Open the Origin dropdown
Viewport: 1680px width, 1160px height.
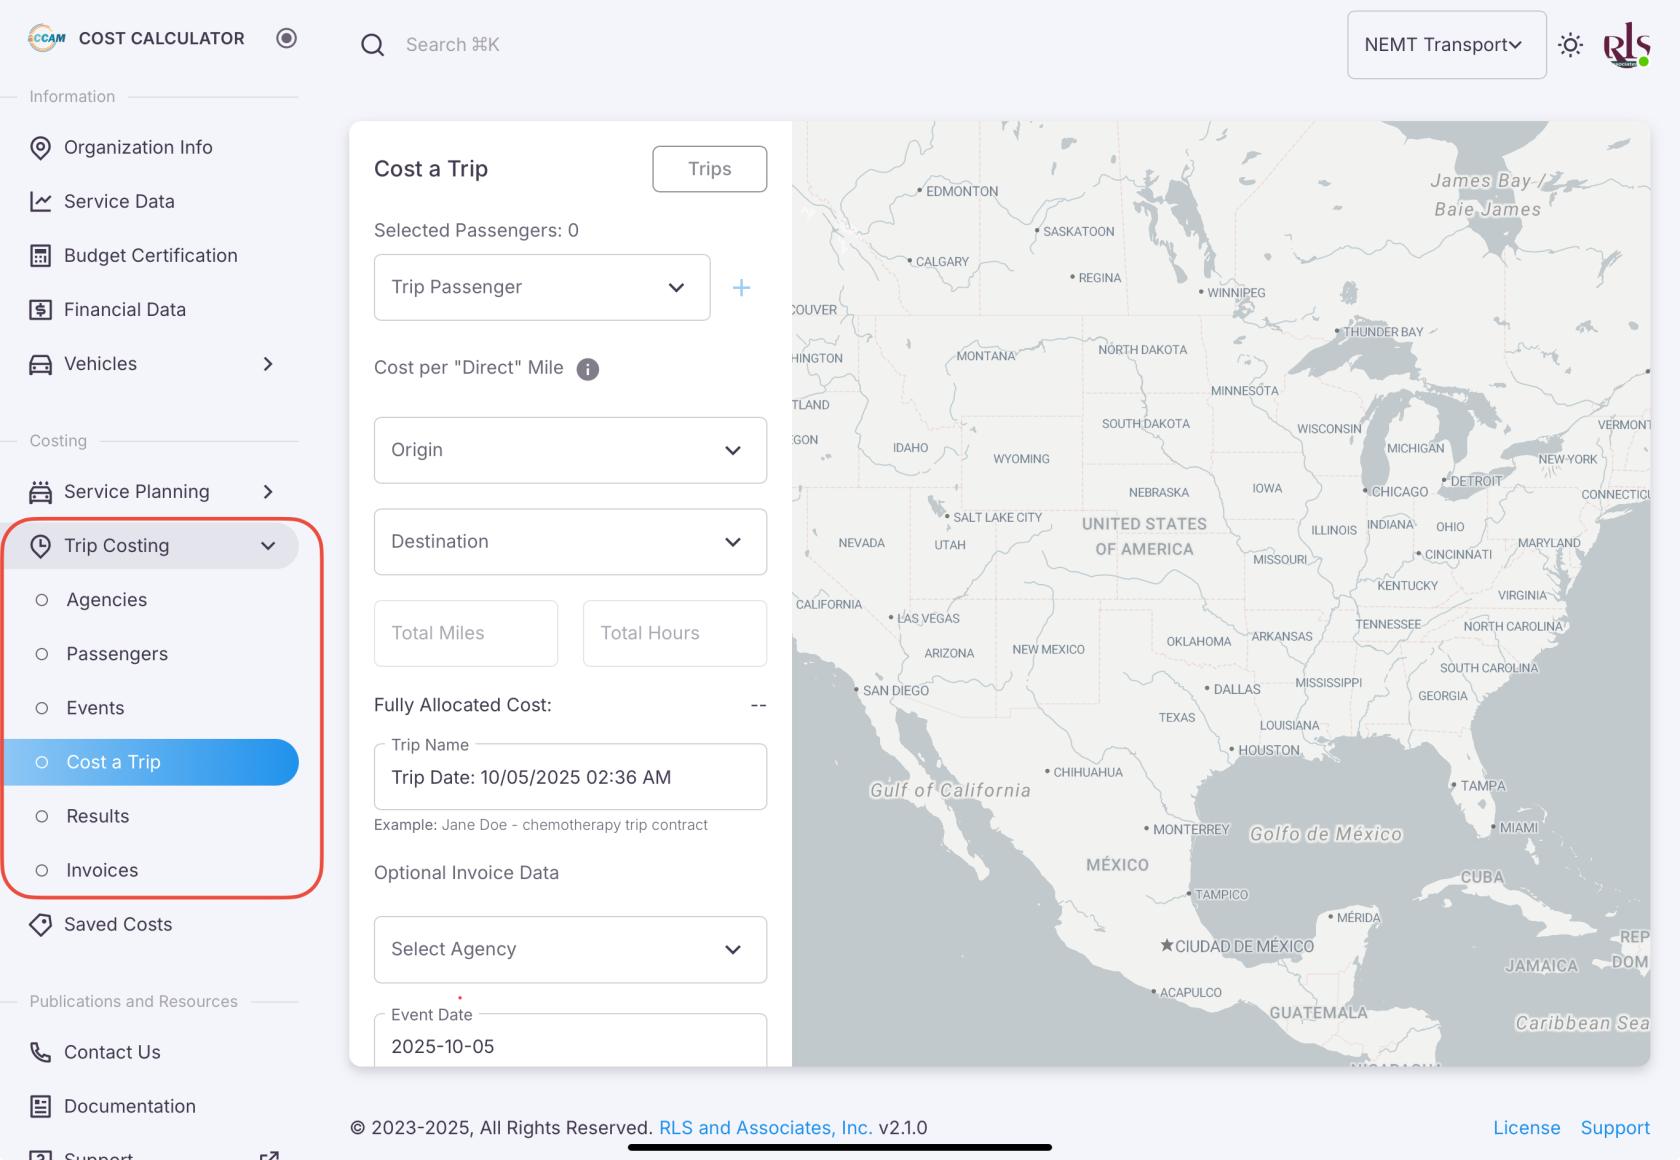pos(570,450)
